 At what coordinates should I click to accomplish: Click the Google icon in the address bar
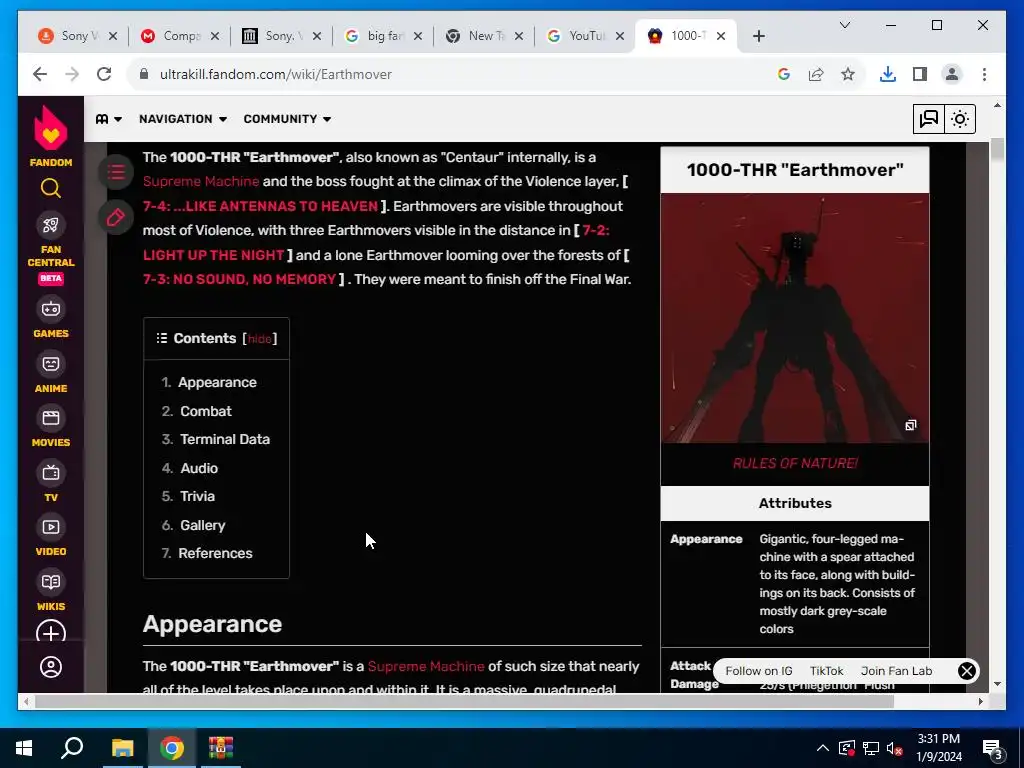[784, 74]
